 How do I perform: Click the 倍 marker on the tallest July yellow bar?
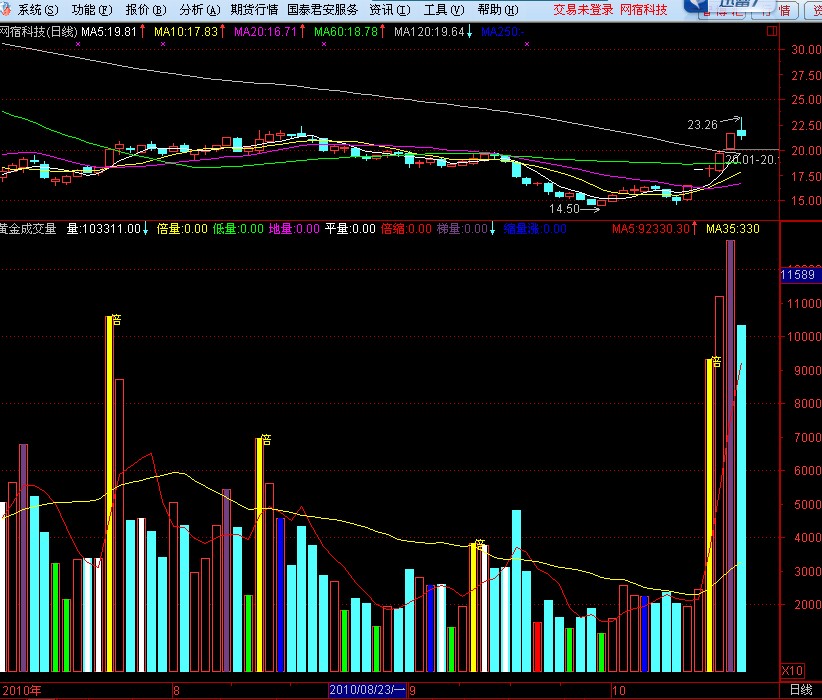(116, 319)
